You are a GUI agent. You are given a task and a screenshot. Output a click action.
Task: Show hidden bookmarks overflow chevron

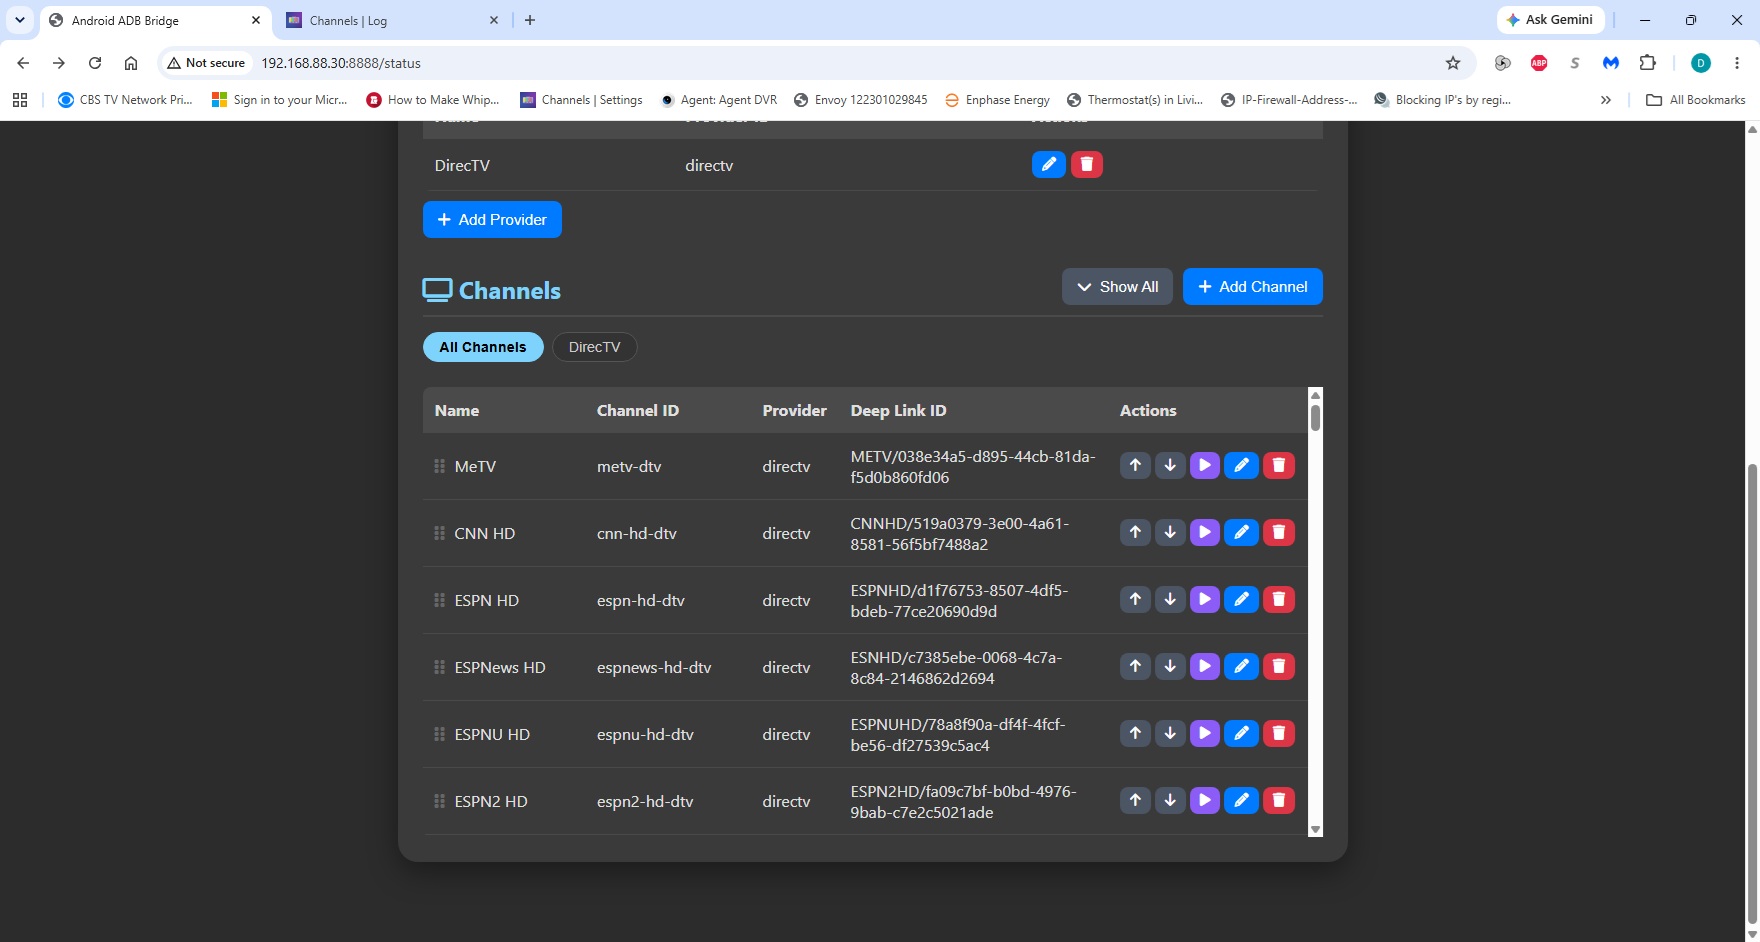(1606, 100)
